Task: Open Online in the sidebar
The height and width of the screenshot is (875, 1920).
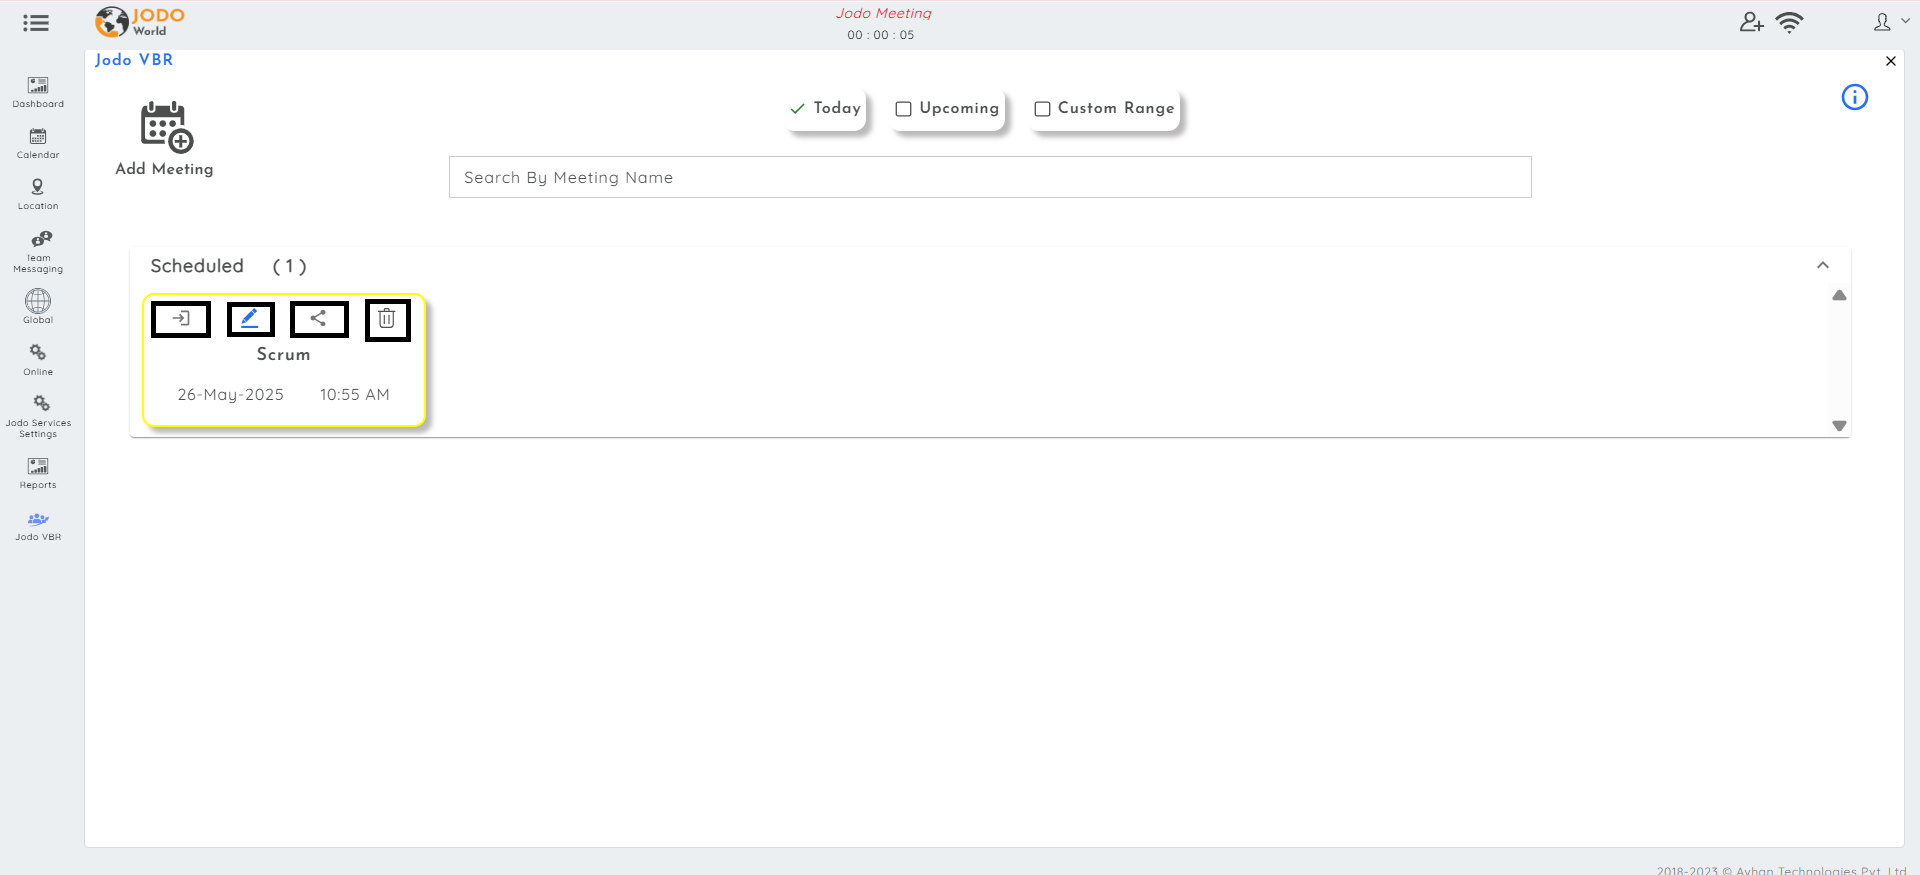Action: pyautogui.click(x=38, y=359)
